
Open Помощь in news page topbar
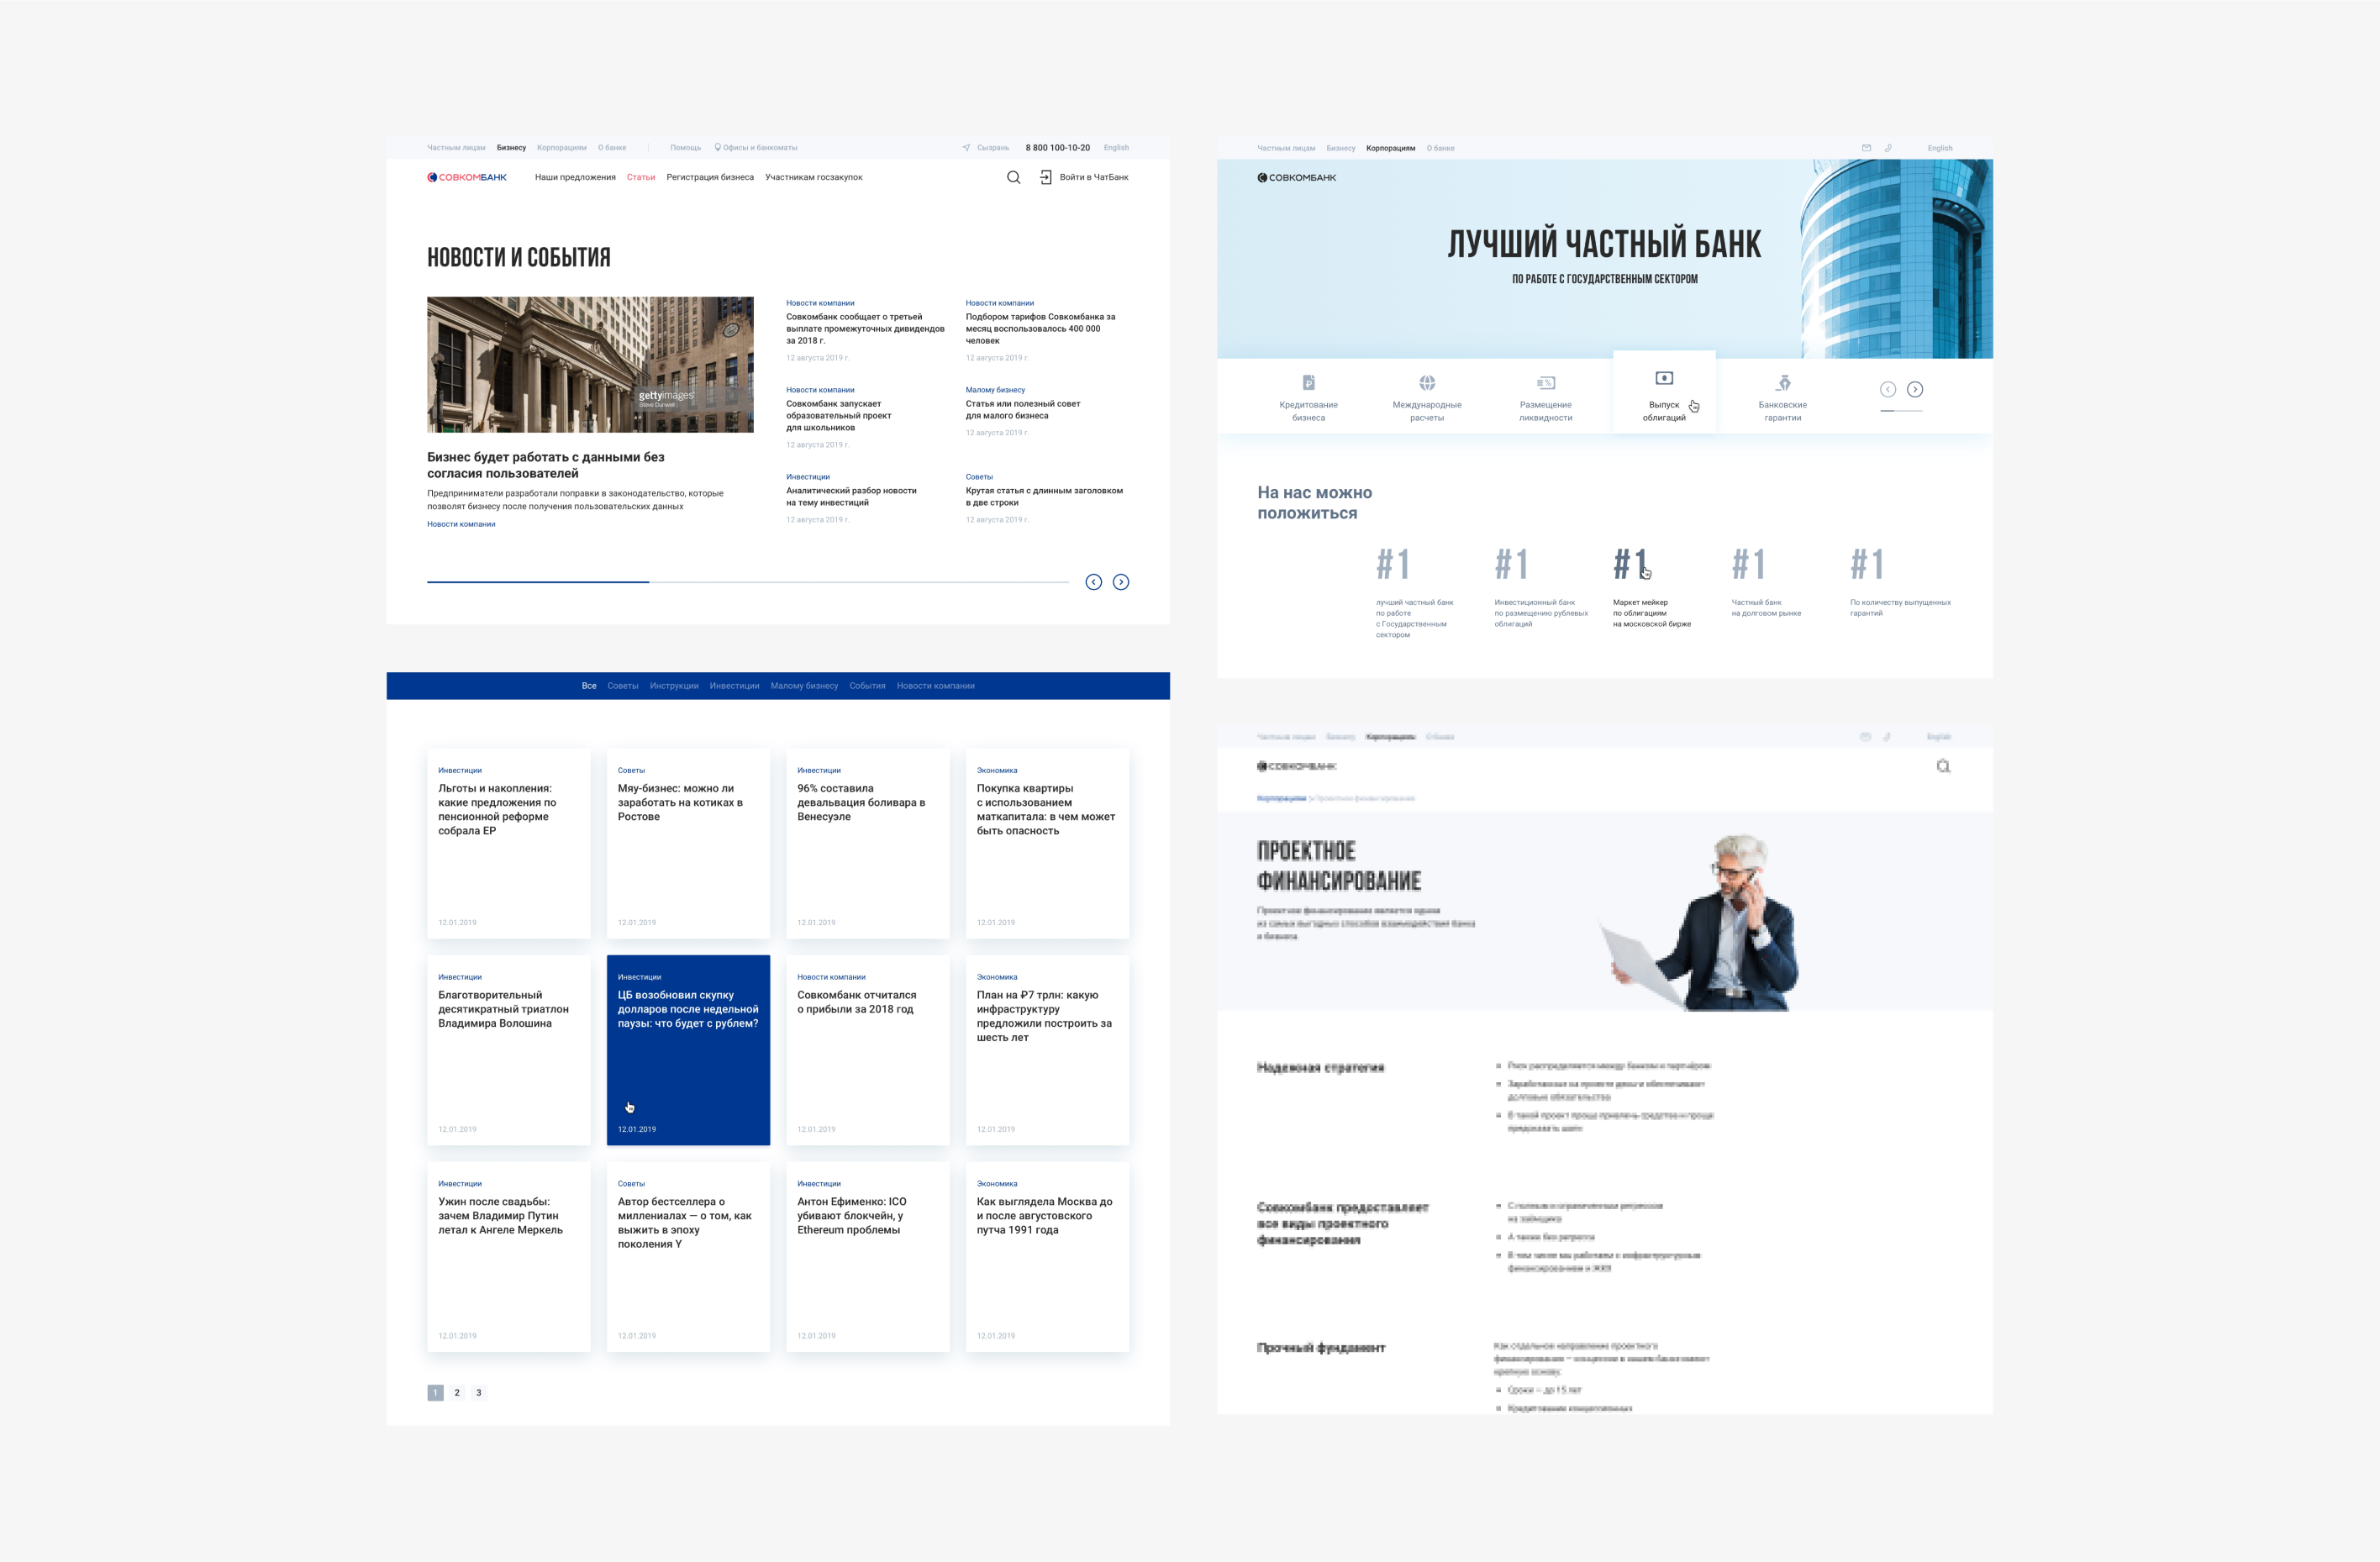pos(685,147)
